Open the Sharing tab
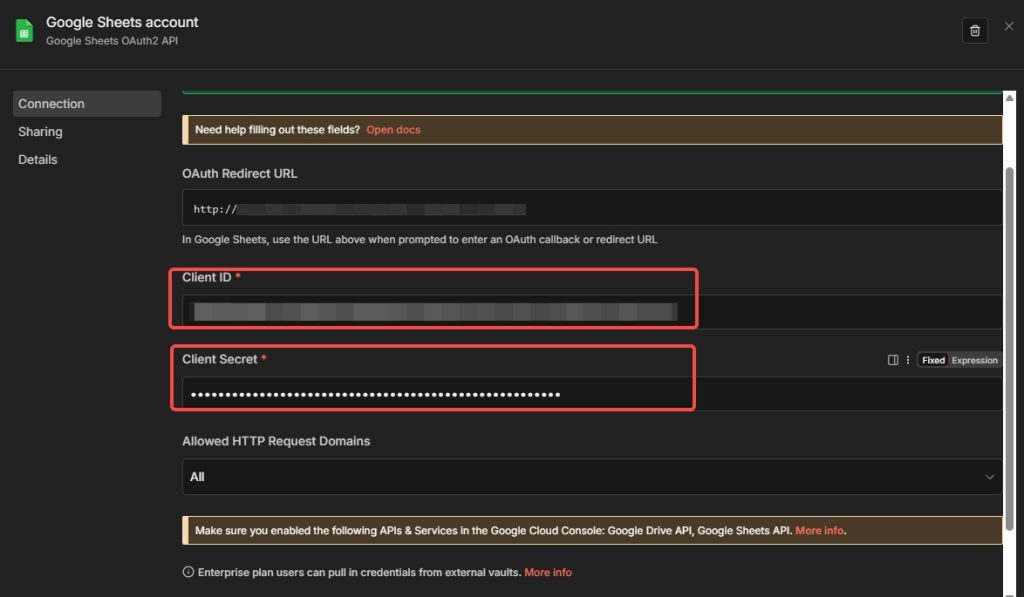This screenshot has width=1024, height=597. click(x=40, y=132)
